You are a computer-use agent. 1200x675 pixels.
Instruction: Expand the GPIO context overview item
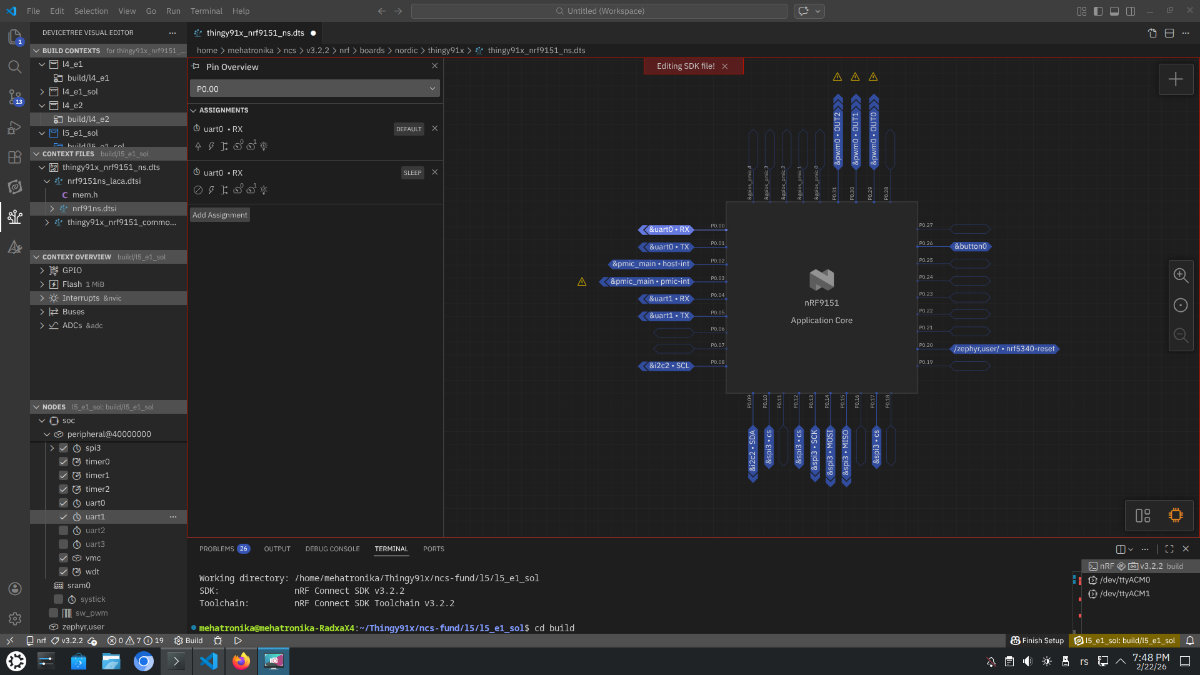point(42,270)
